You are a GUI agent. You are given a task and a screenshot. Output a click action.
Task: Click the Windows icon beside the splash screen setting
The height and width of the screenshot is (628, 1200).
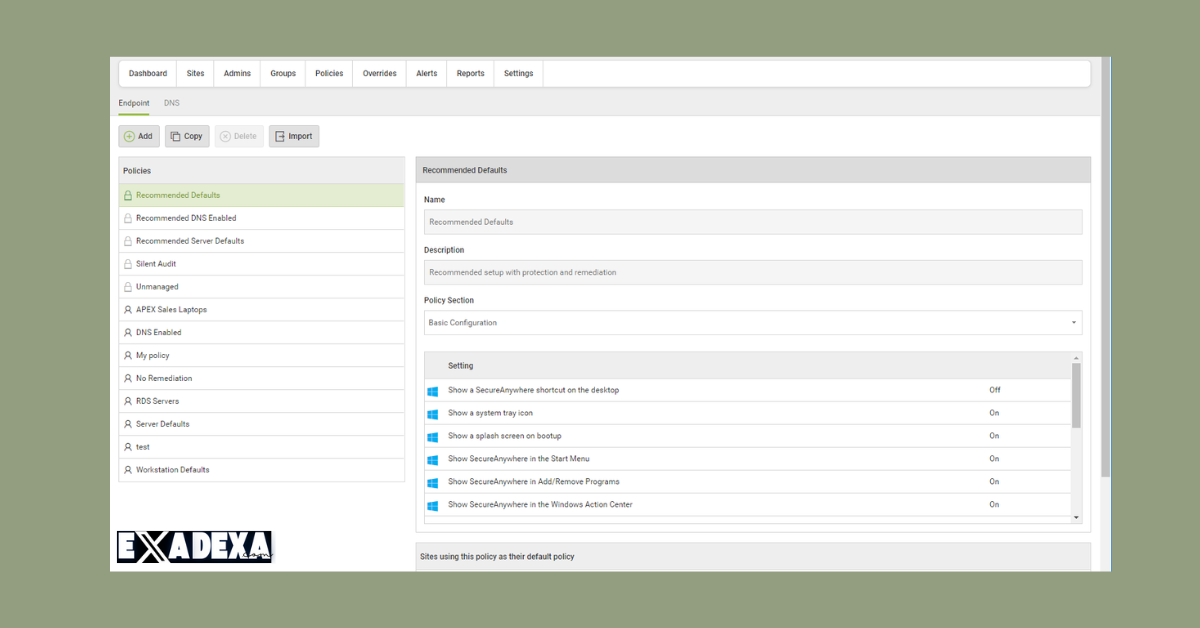(432, 436)
